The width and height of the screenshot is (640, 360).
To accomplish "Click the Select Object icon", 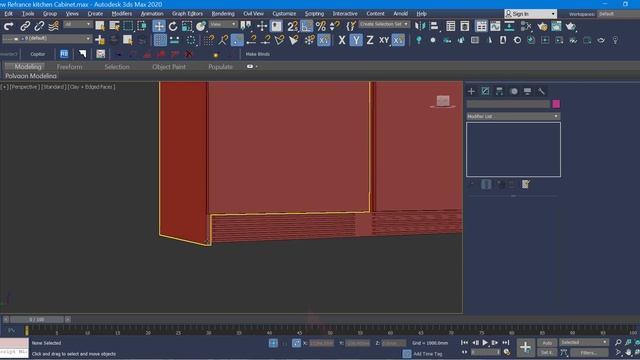I will pyautogui.click(x=100, y=27).
